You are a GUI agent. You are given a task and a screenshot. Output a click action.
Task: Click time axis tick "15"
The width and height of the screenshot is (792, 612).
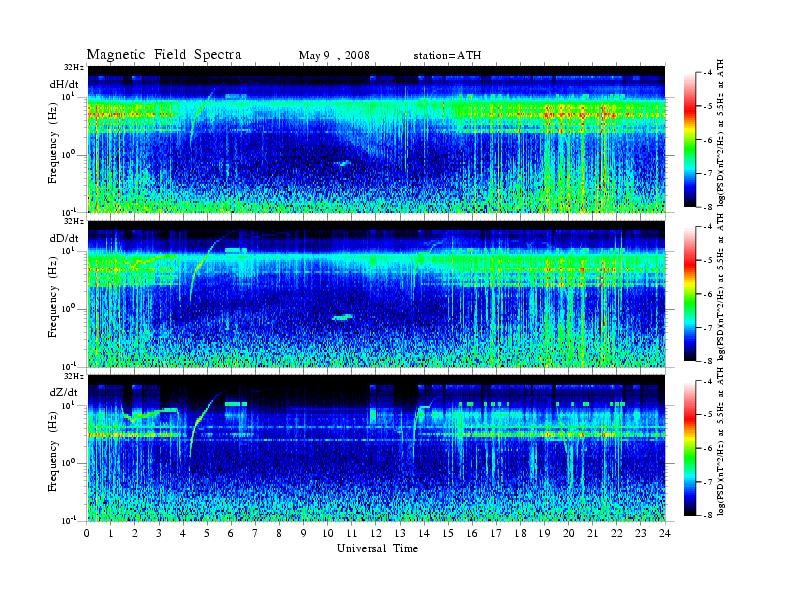coord(448,533)
